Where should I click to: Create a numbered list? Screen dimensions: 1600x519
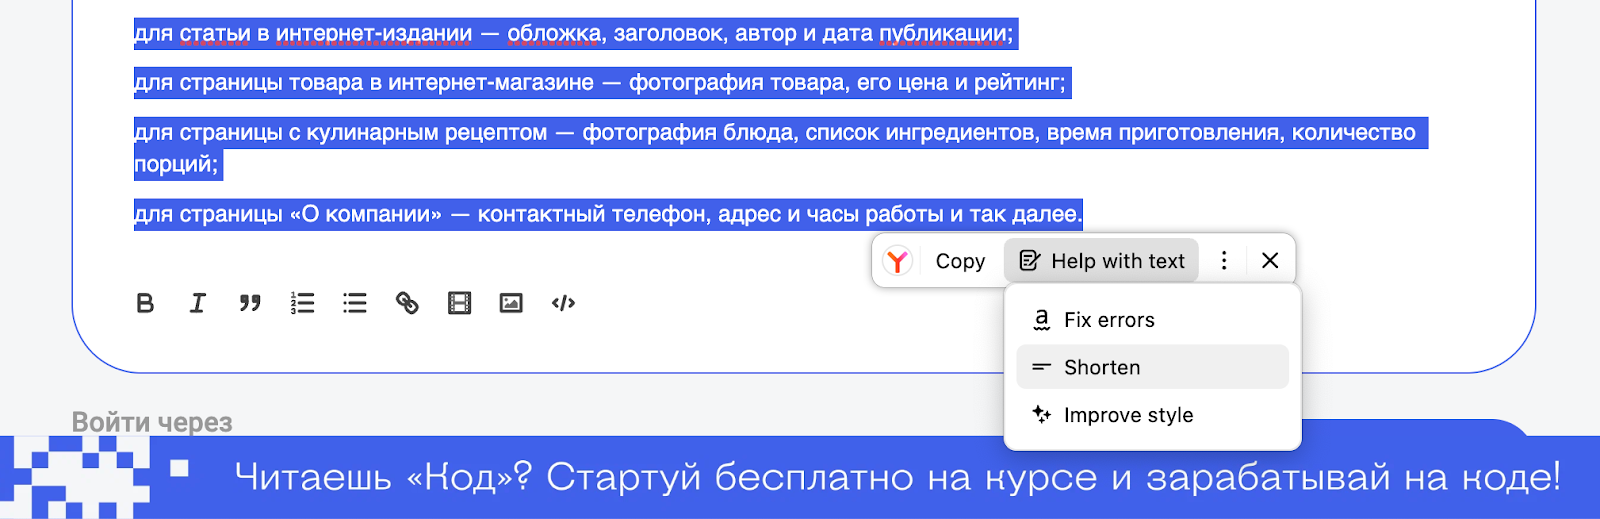[x=302, y=303]
